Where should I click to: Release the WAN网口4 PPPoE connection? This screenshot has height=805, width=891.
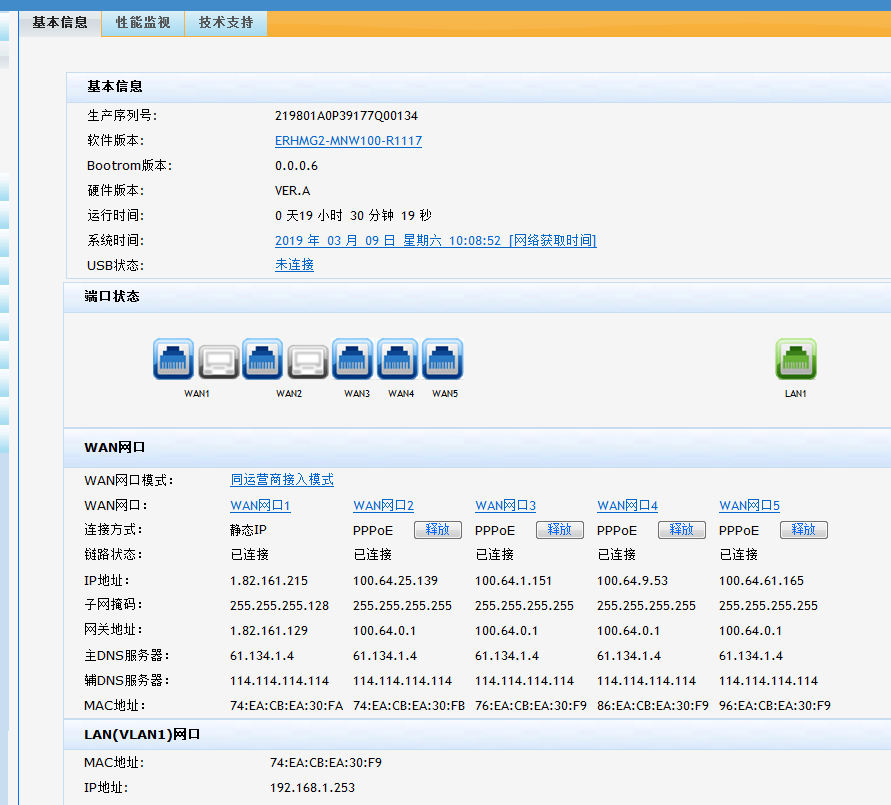click(x=682, y=530)
